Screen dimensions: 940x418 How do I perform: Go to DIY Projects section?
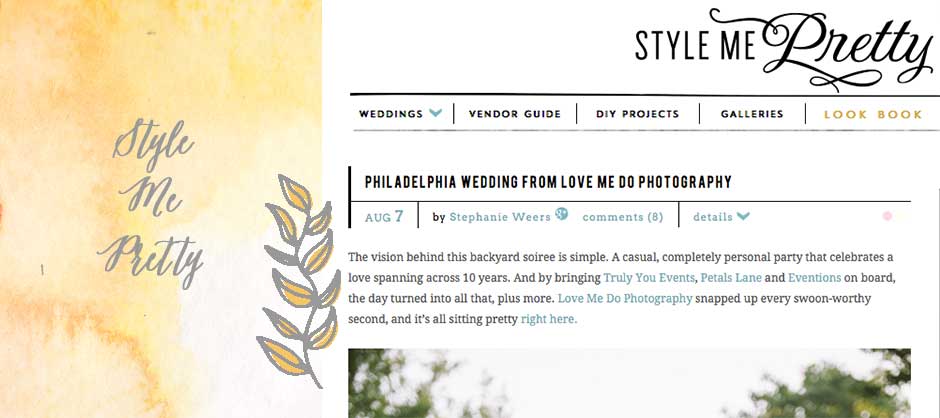coord(637,114)
